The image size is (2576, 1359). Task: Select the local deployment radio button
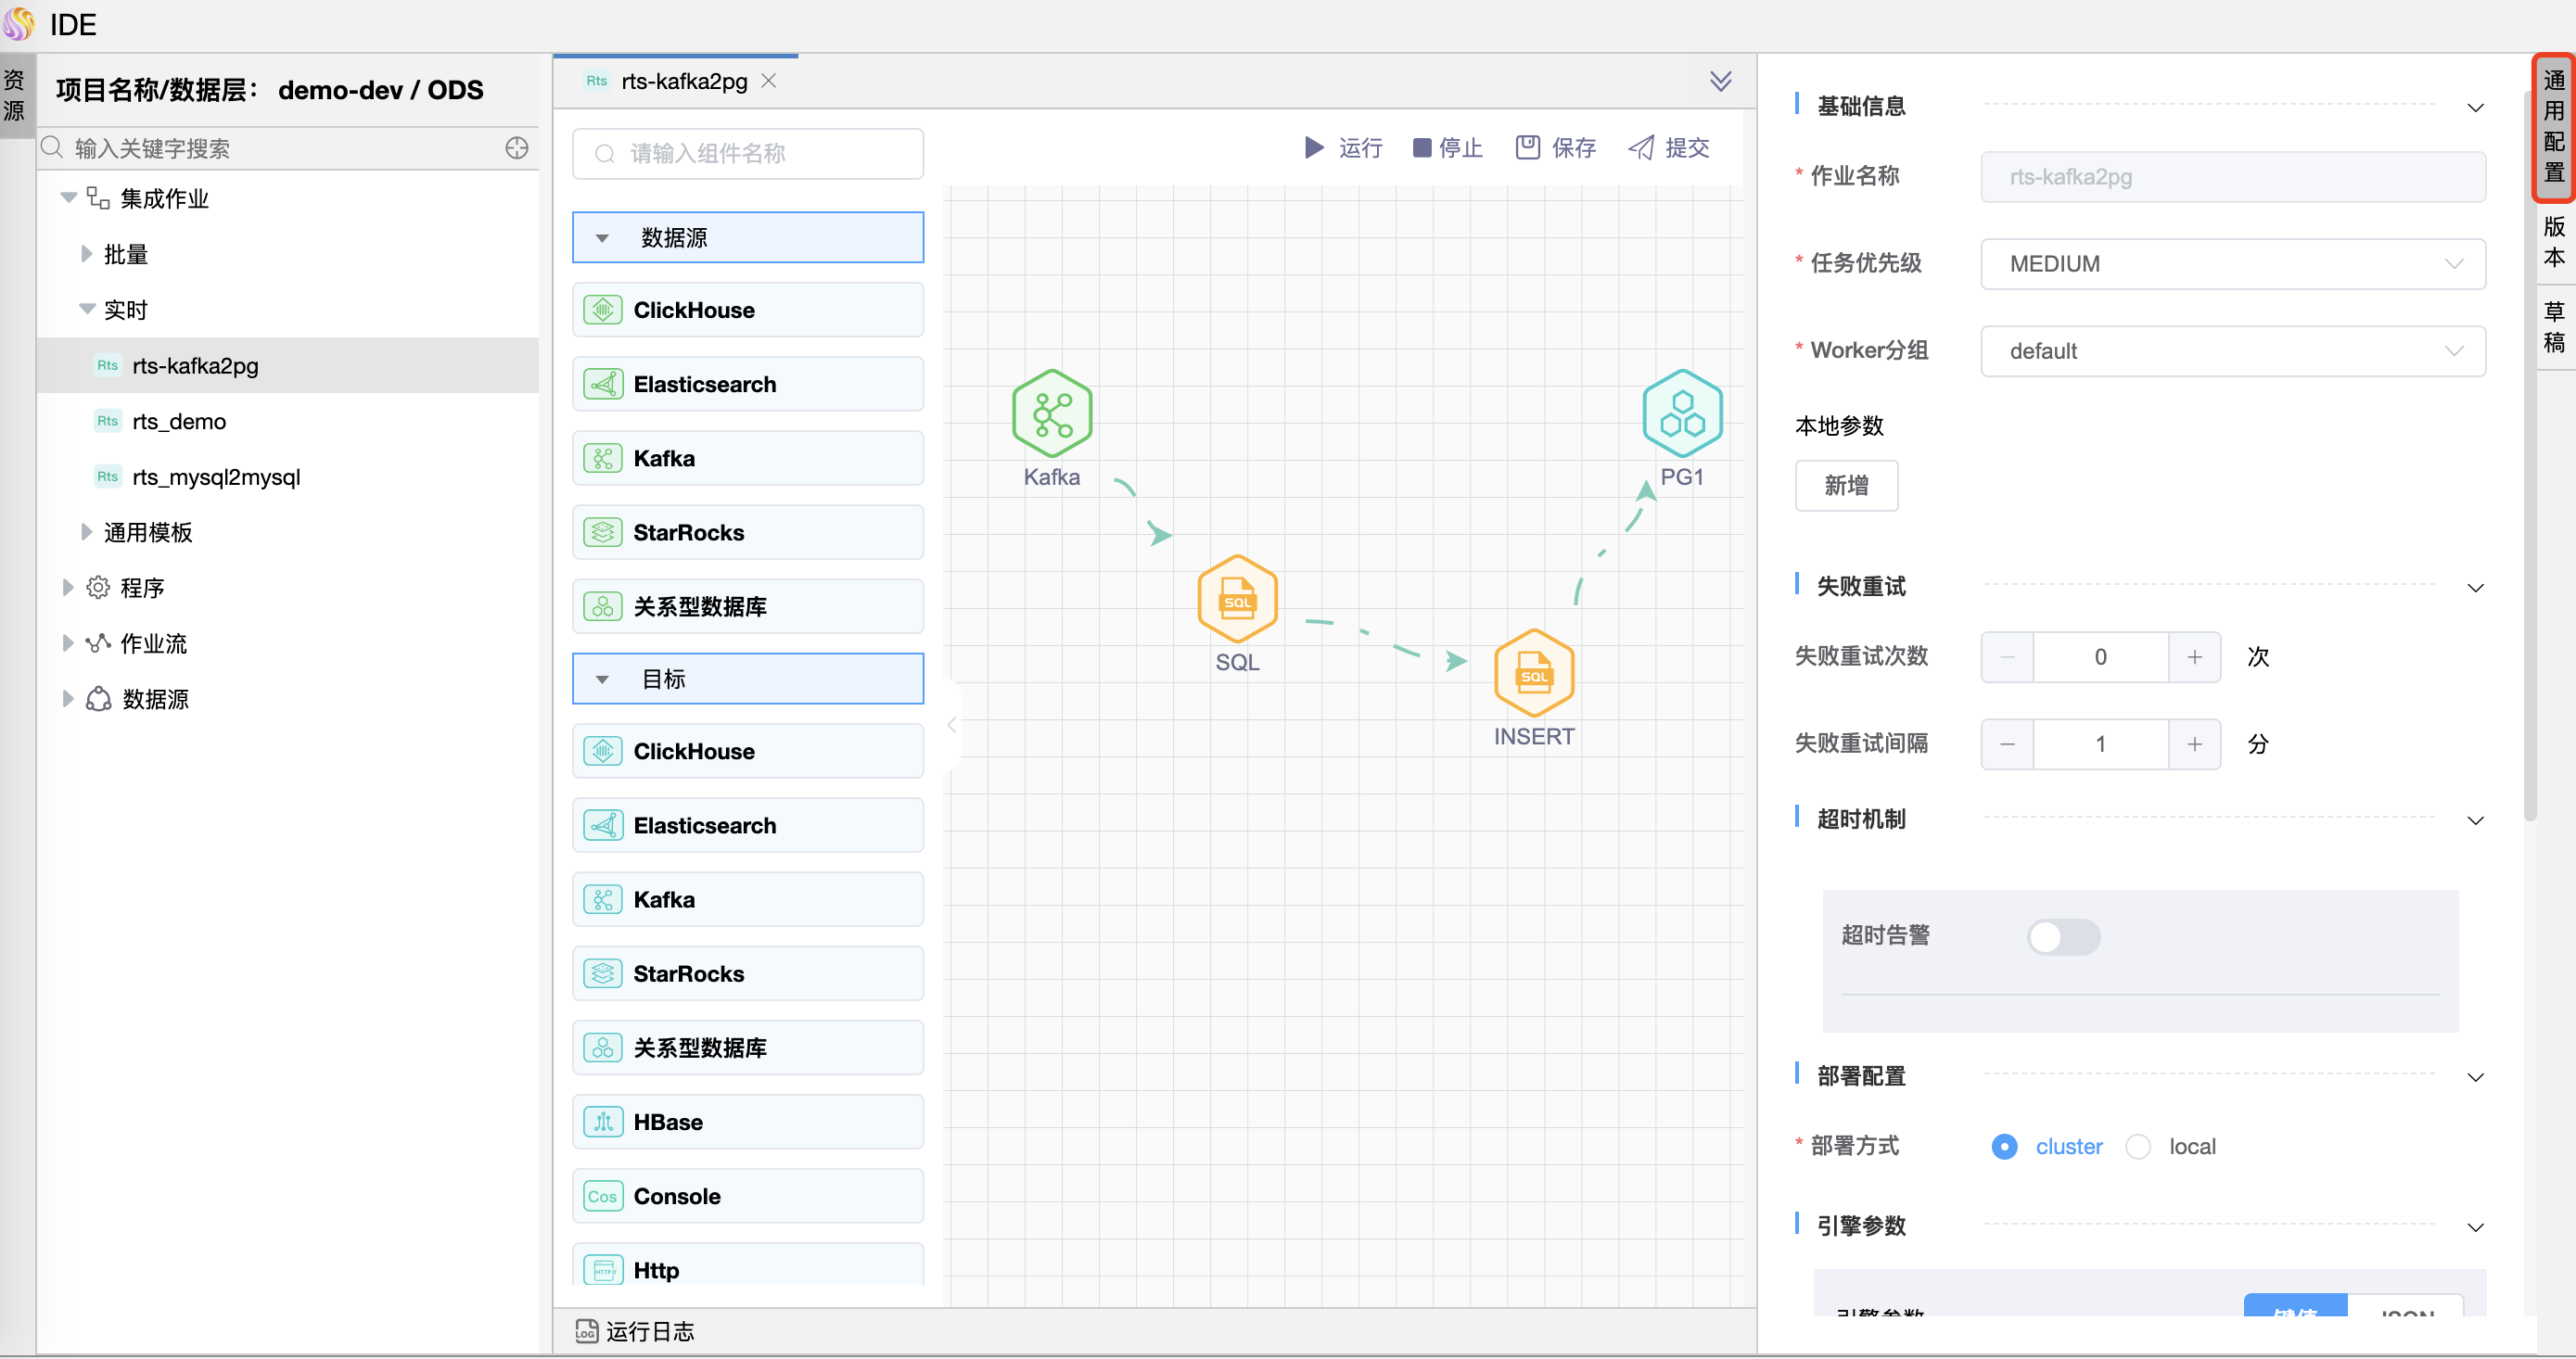point(2137,1147)
